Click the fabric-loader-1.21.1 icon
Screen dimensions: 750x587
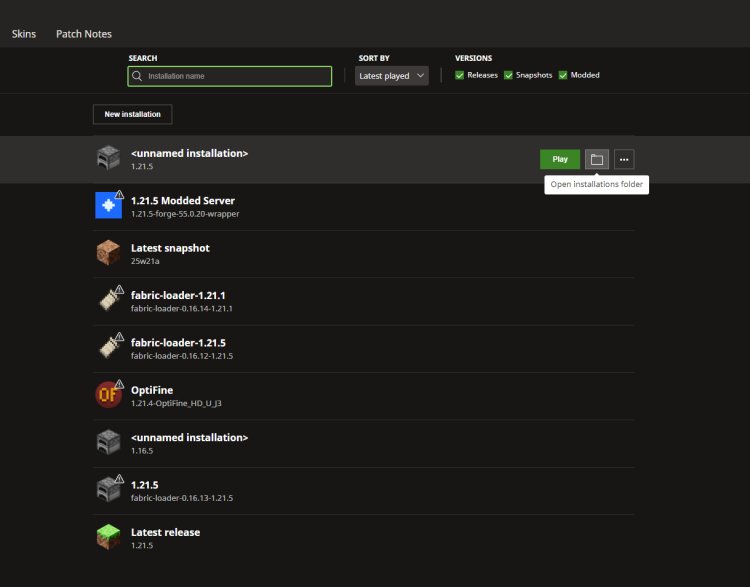tap(109, 300)
